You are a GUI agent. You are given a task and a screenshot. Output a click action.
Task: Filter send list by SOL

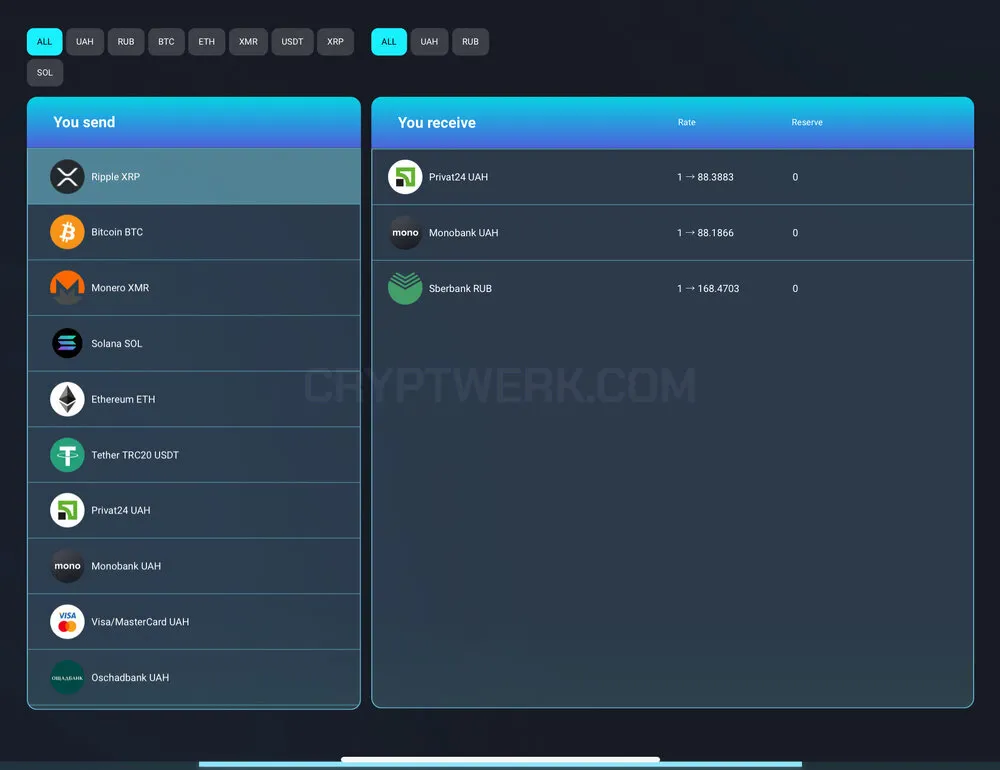45,73
